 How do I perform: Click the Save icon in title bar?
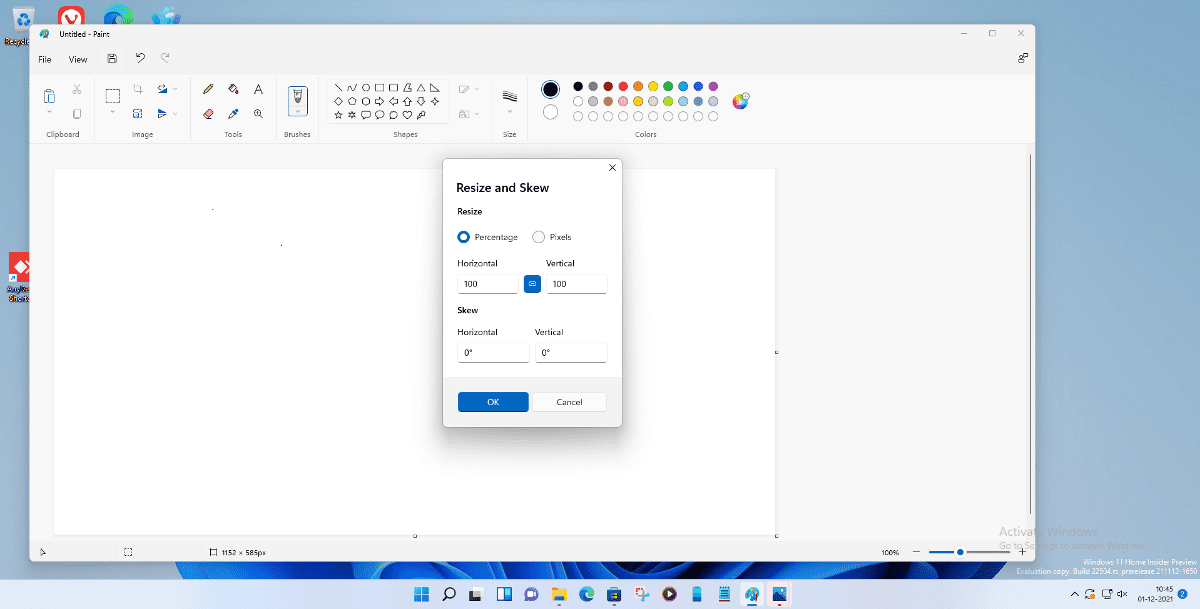(x=112, y=59)
